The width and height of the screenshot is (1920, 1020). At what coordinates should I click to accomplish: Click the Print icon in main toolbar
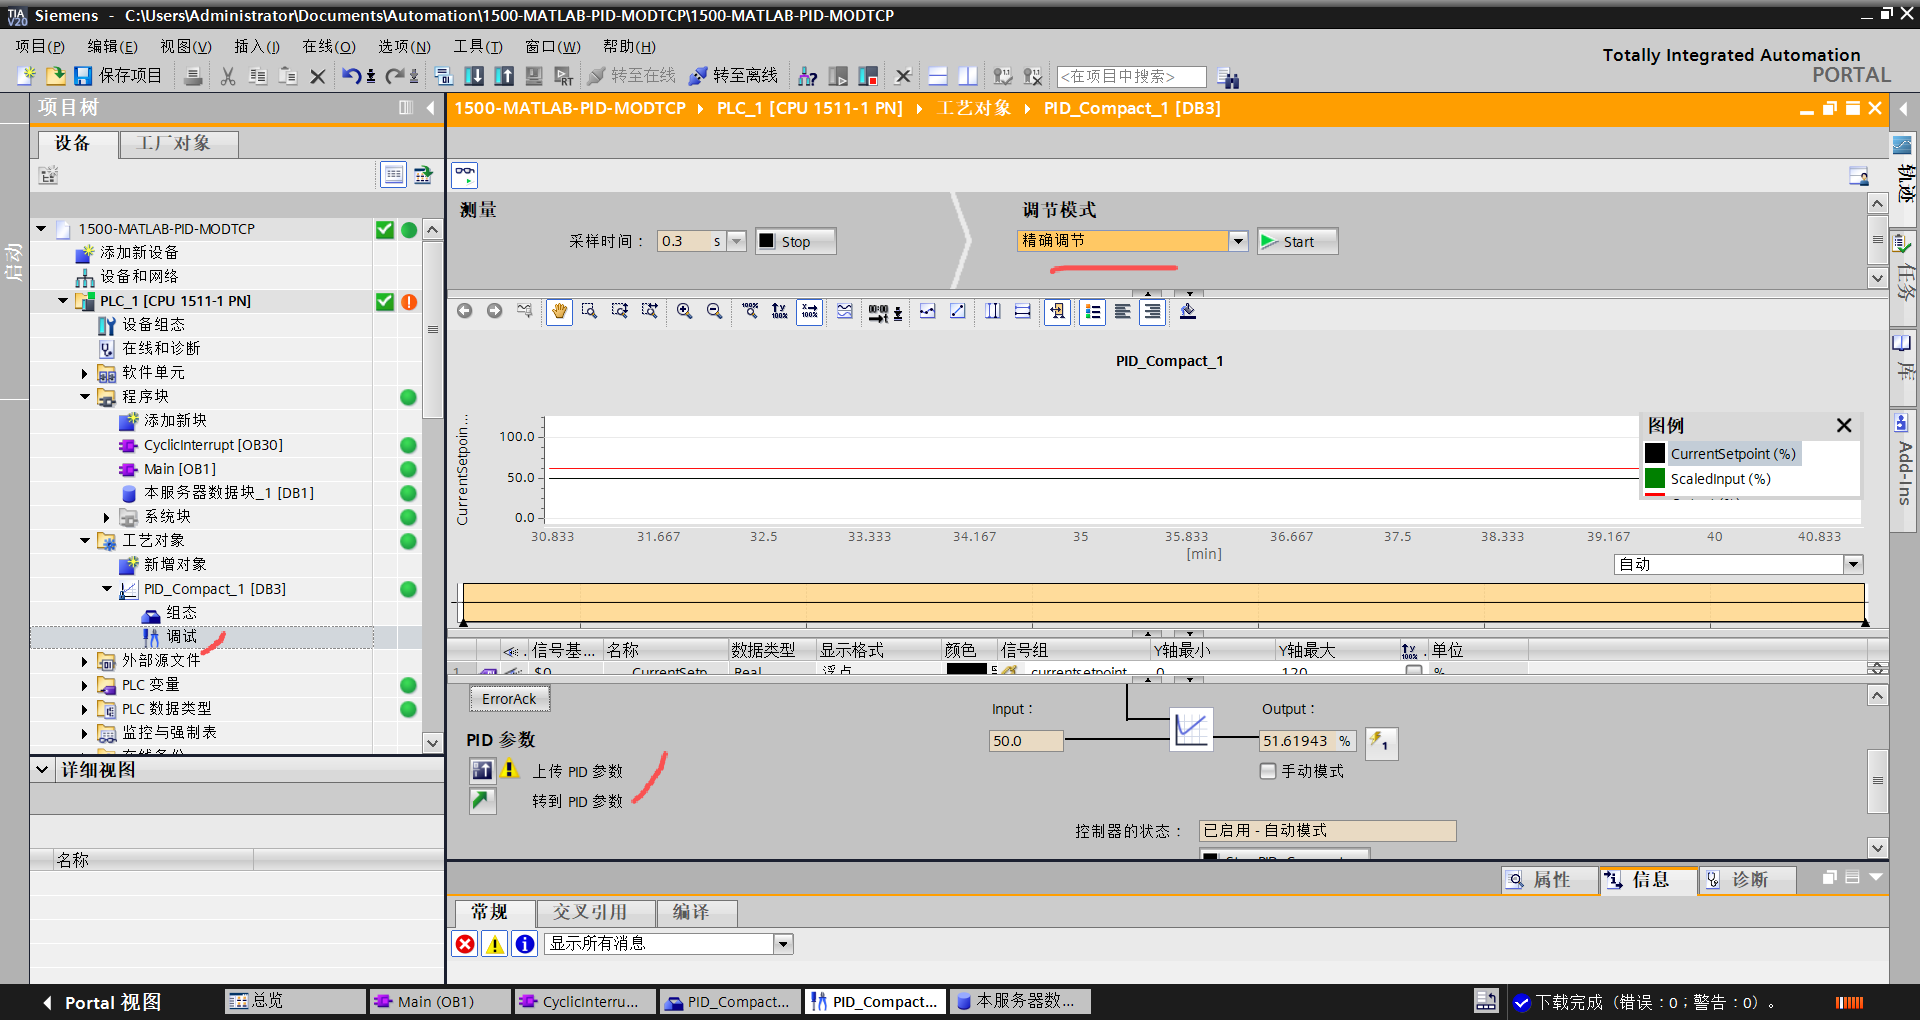coord(193,76)
